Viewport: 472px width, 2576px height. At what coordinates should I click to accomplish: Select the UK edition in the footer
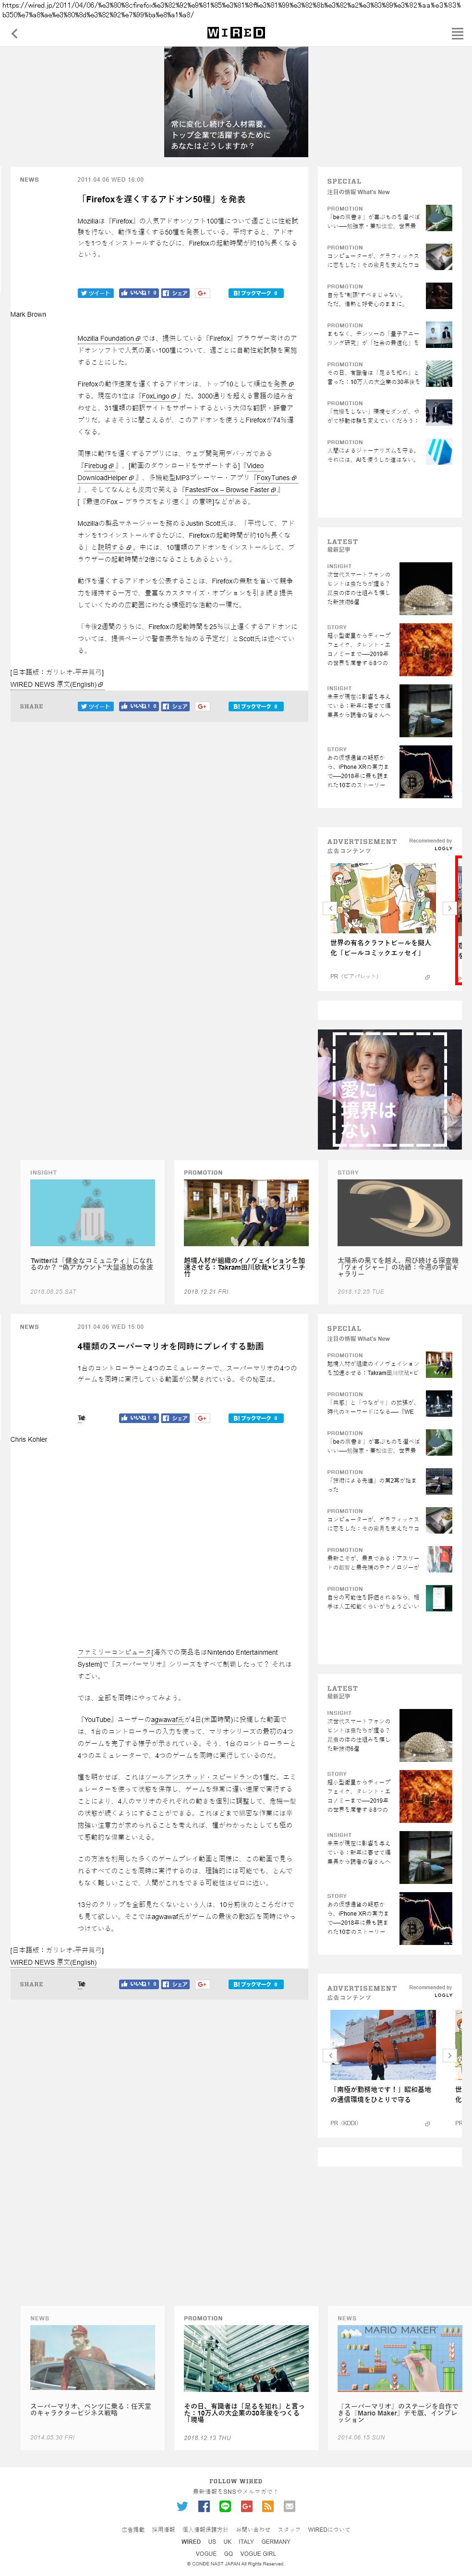click(x=227, y=2541)
